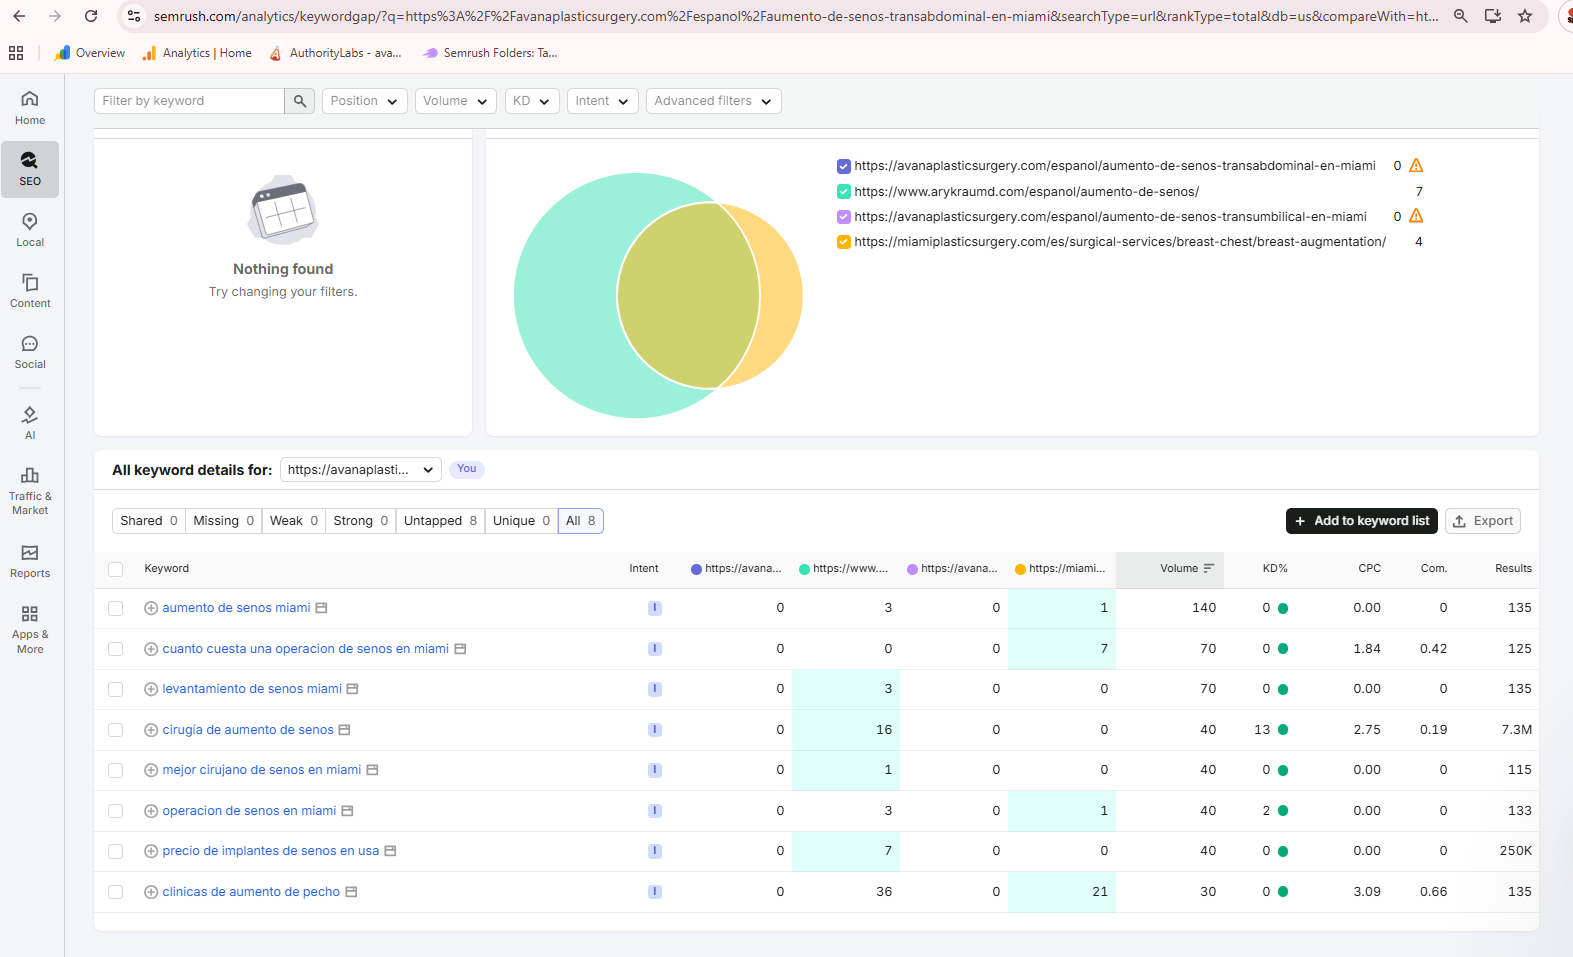Image resolution: width=1573 pixels, height=957 pixels.
Task: Open Apps & More sidebar section
Action: point(30,629)
